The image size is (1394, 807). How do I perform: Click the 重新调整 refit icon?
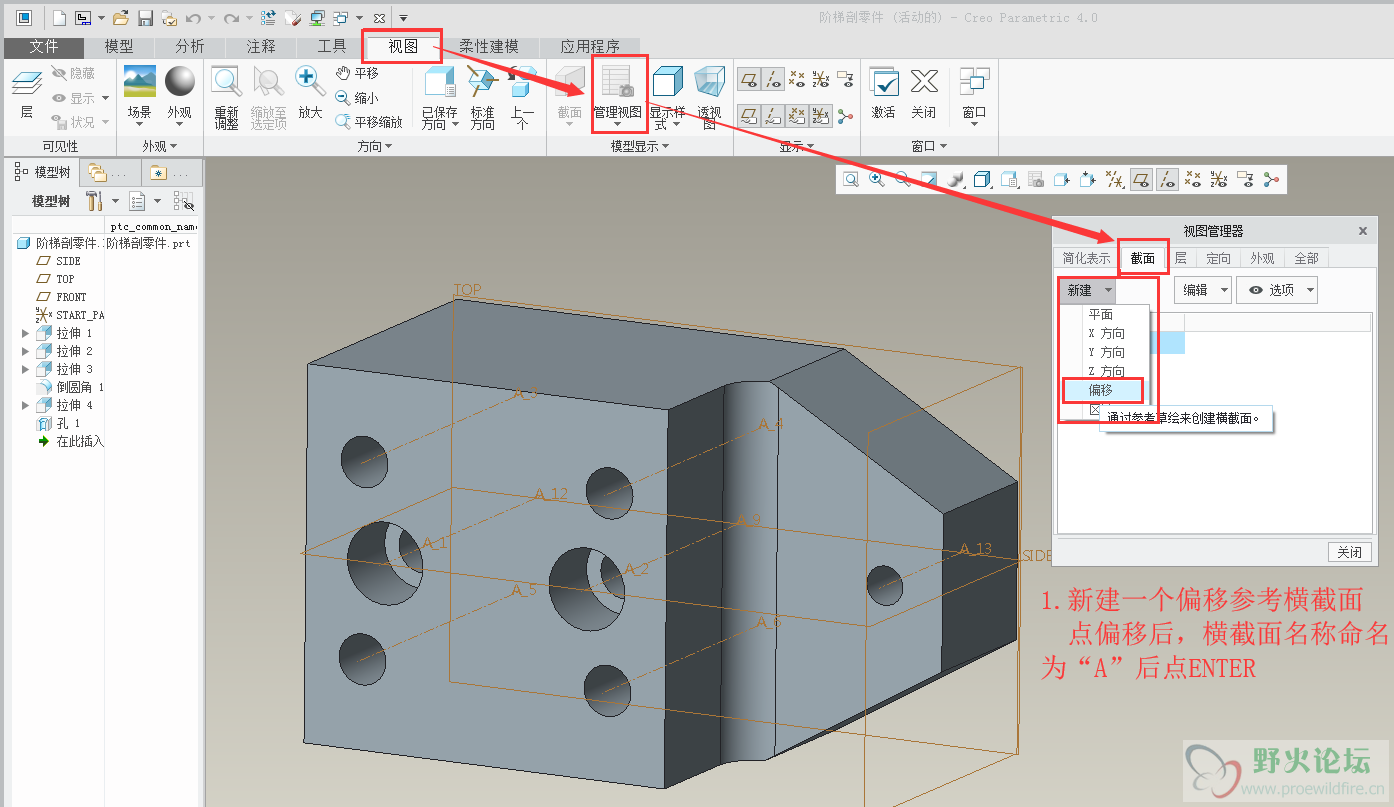(226, 84)
